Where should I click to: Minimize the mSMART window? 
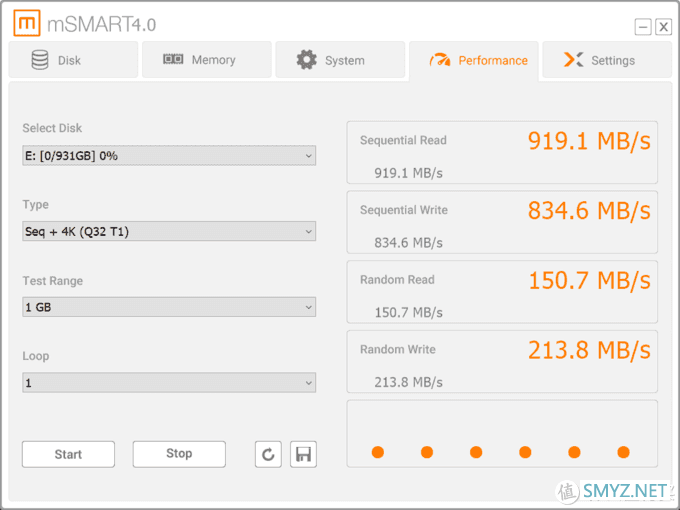643,27
